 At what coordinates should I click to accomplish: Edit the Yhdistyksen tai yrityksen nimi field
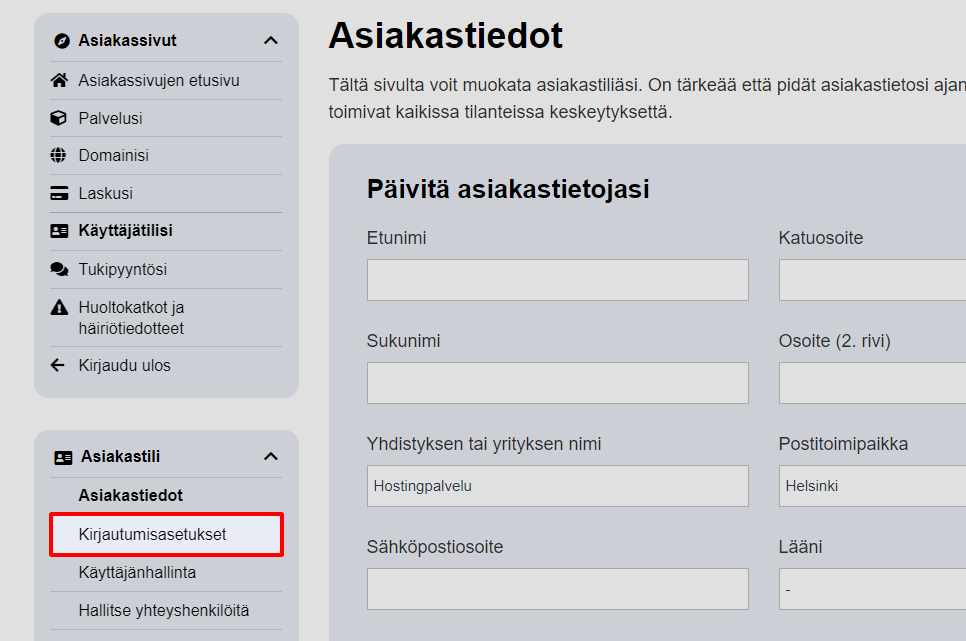(x=557, y=486)
